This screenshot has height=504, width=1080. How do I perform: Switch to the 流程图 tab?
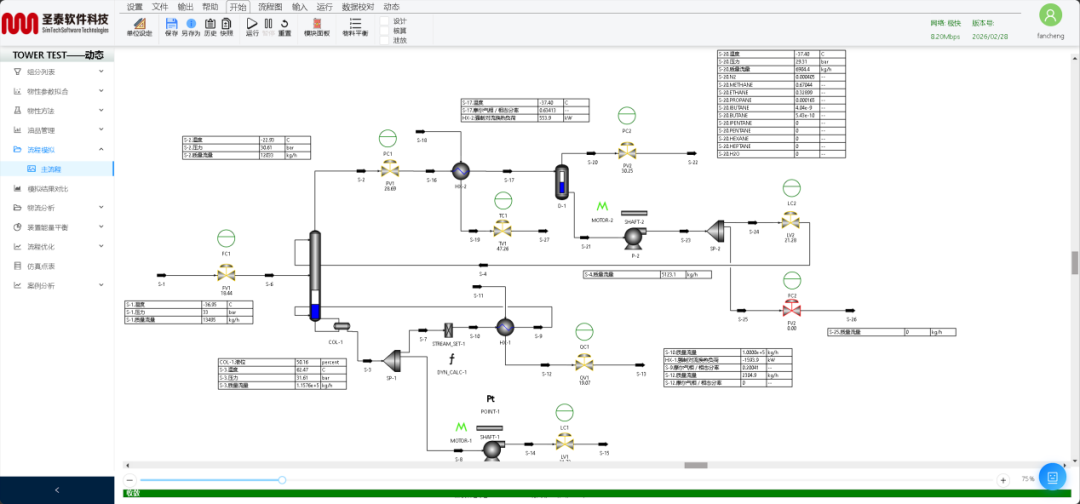(269, 7)
